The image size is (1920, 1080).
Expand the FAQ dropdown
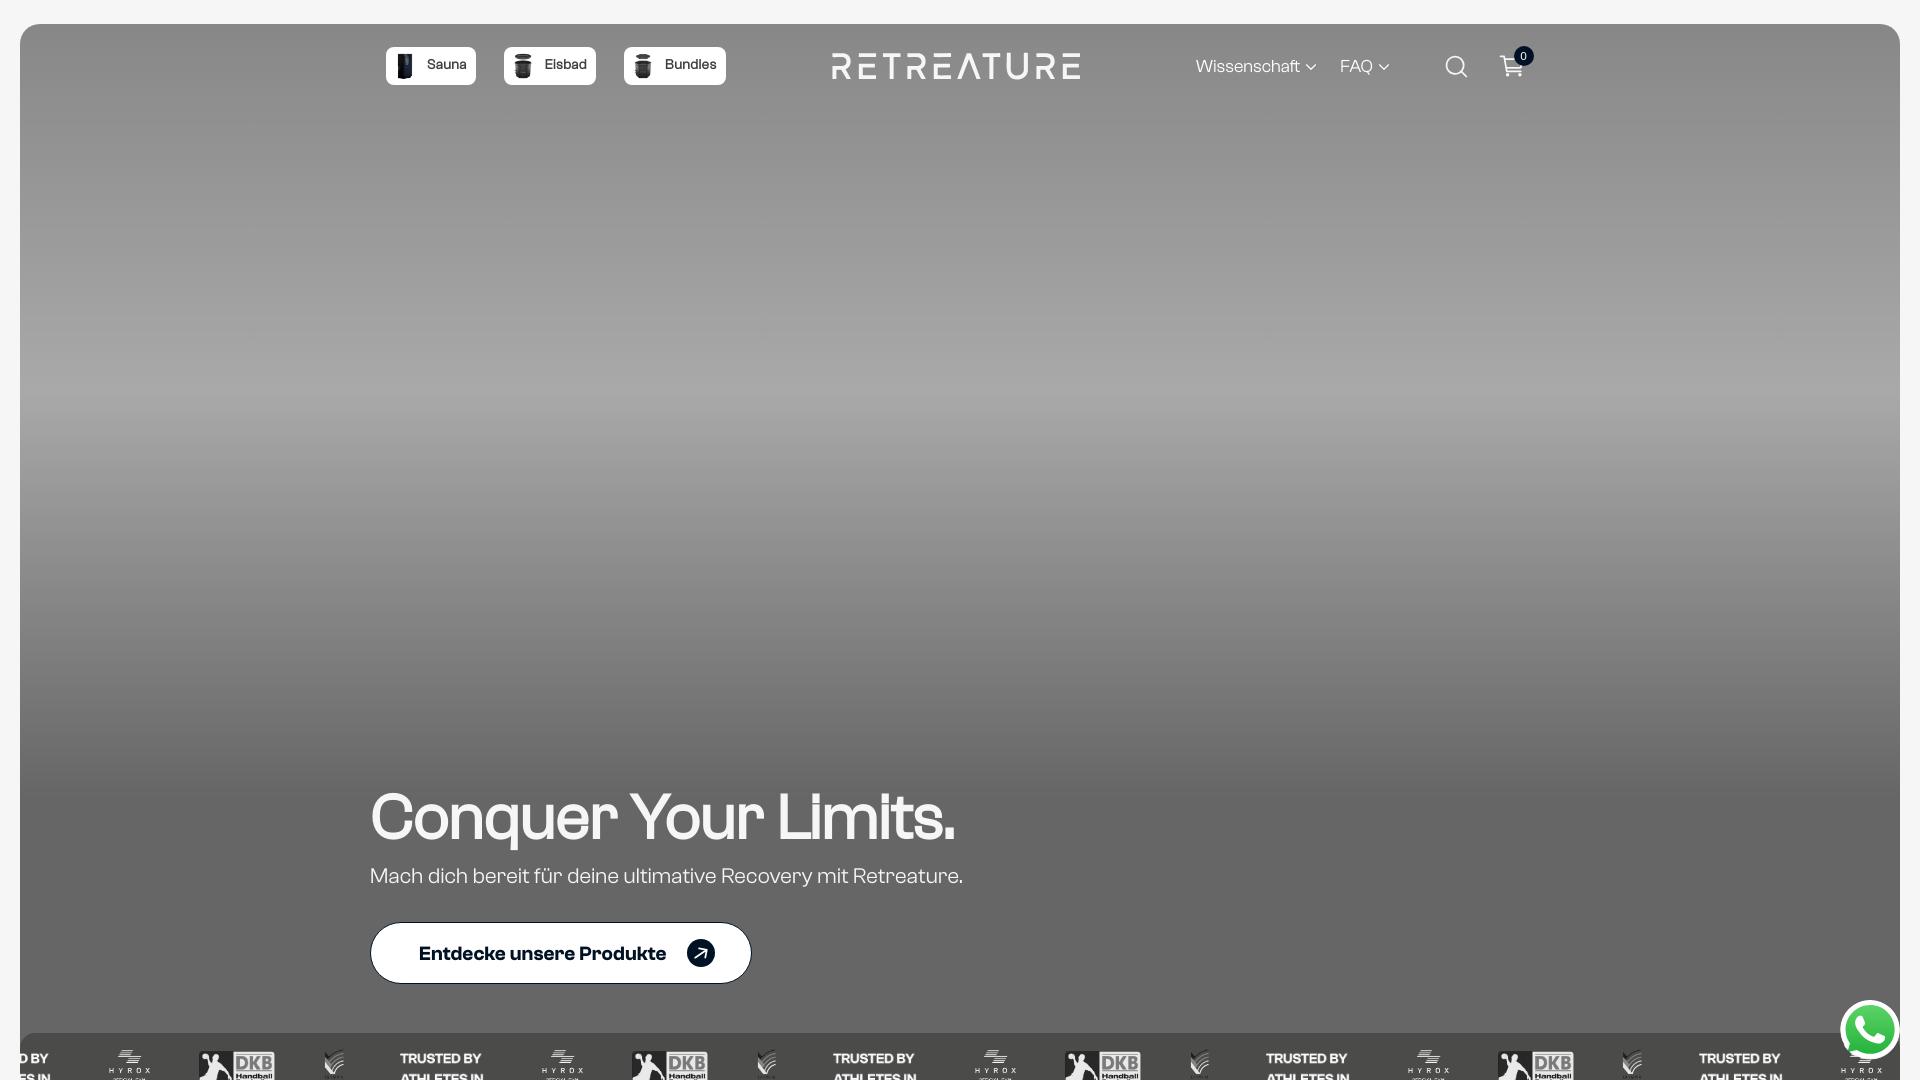1356,67
